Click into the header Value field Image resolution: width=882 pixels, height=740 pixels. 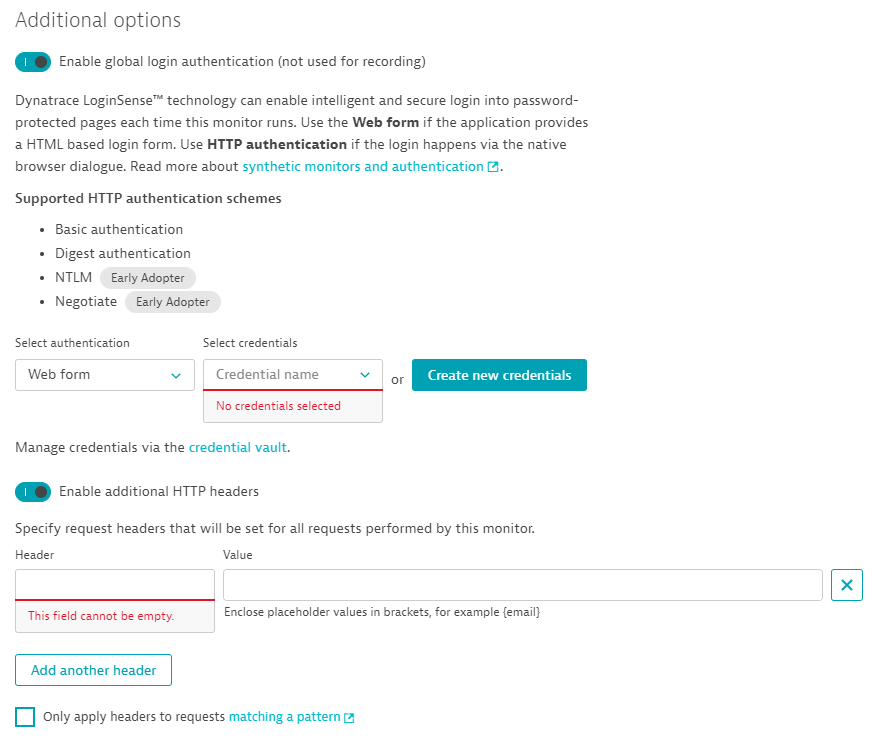coord(522,585)
